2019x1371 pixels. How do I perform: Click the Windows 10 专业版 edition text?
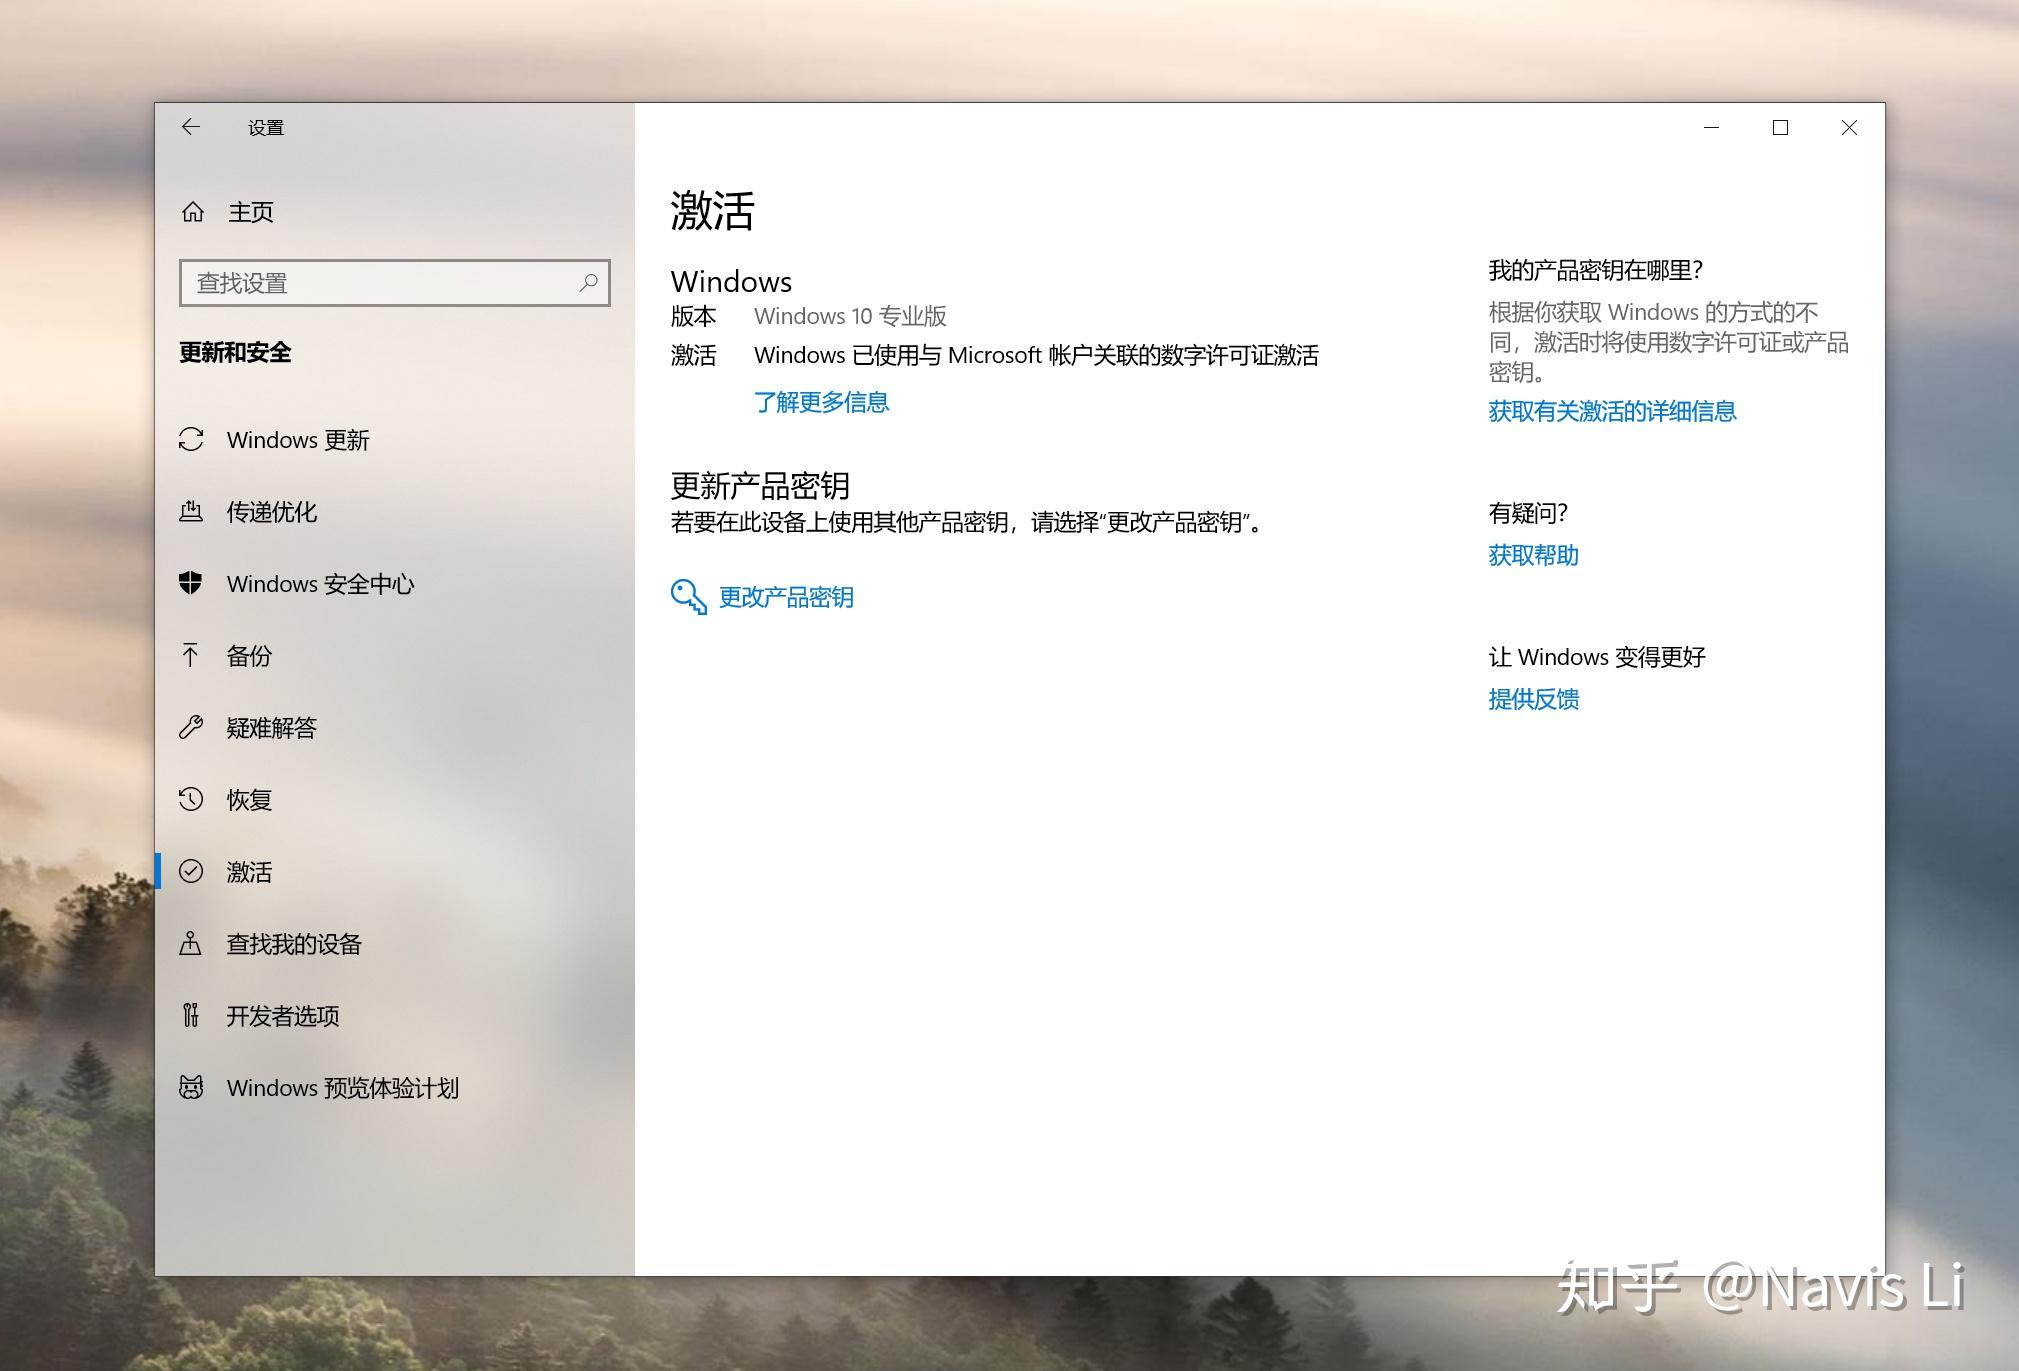click(850, 316)
